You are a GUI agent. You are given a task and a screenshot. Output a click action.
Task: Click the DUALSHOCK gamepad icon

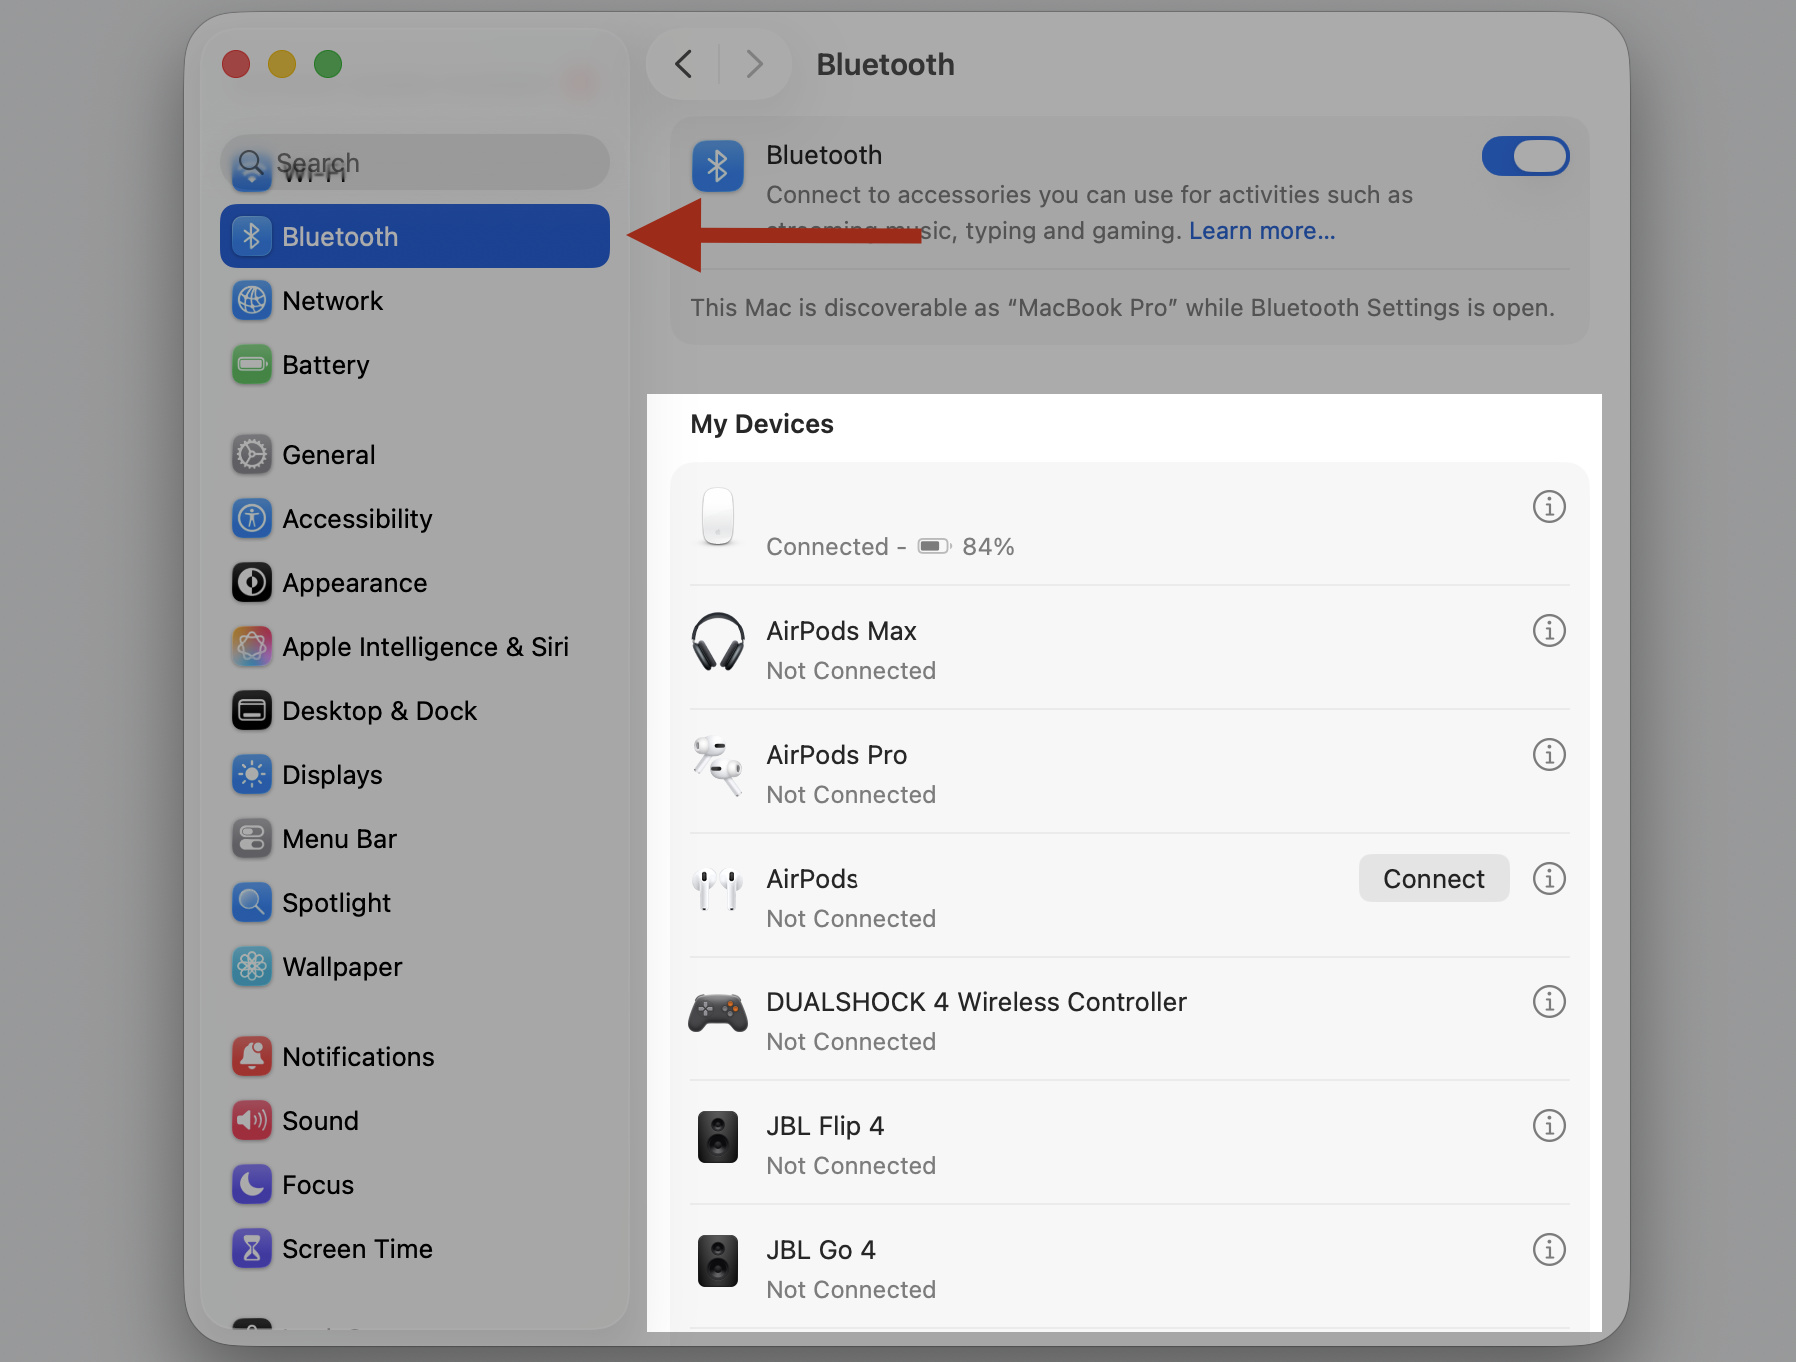pyautogui.click(x=718, y=1013)
